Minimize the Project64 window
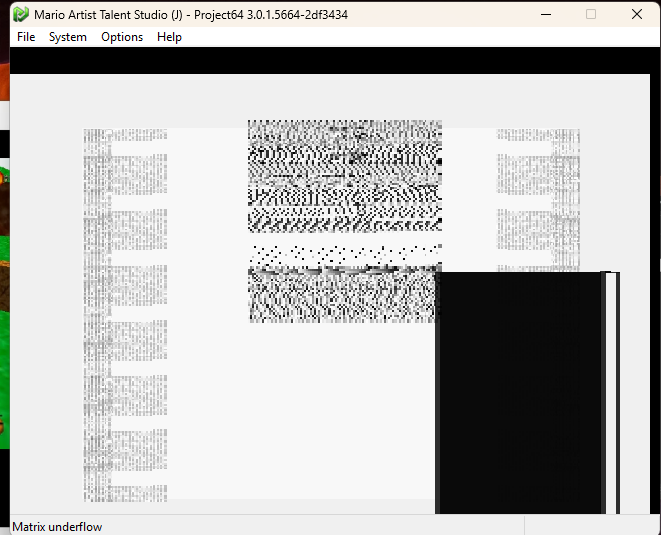Image resolution: width=661 pixels, height=535 pixels. (x=546, y=14)
